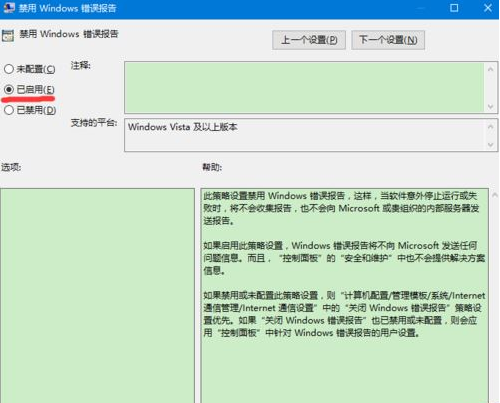
Task: Click the 支持的平台: label
Action: pos(94,123)
